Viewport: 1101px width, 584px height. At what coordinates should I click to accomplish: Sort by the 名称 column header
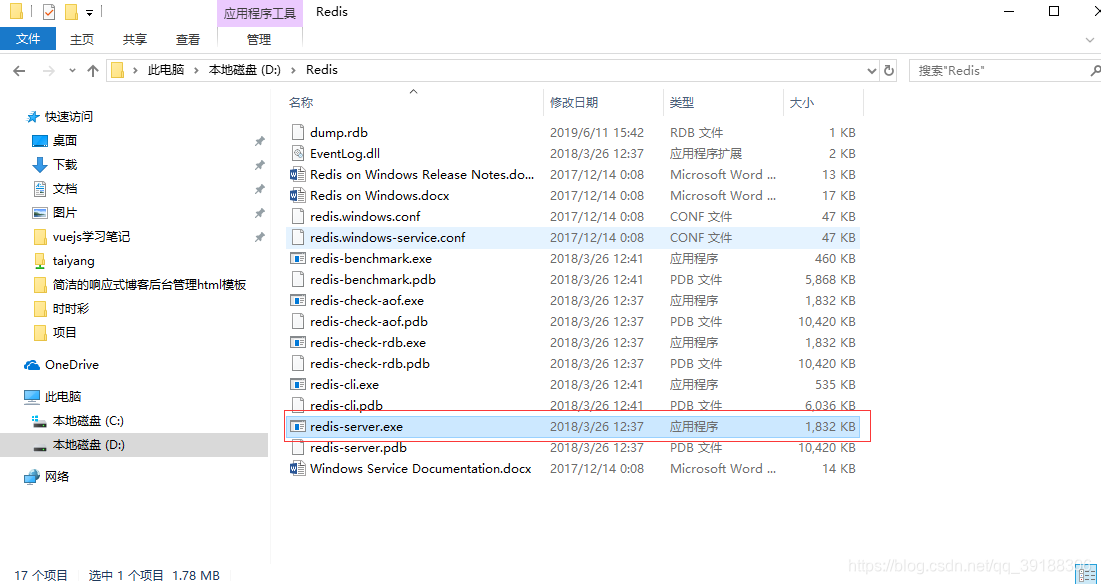301,102
